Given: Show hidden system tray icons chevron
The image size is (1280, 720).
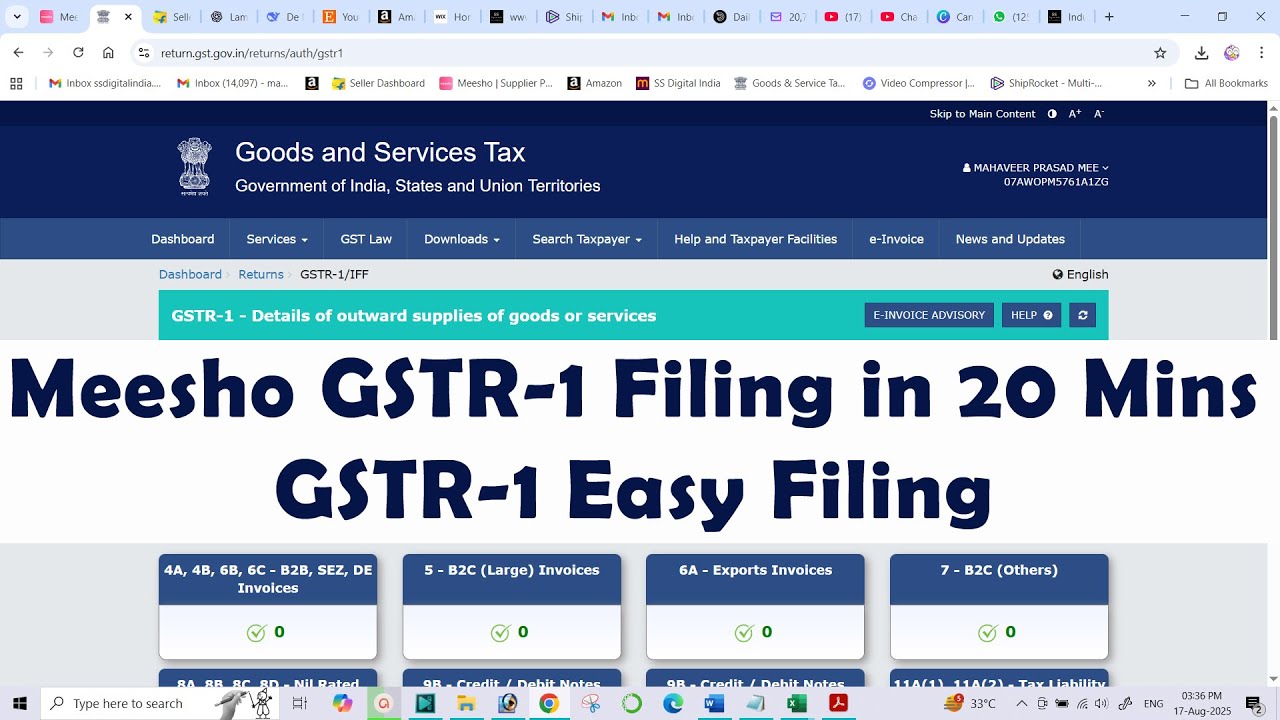Looking at the screenshot, I should point(1021,704).
